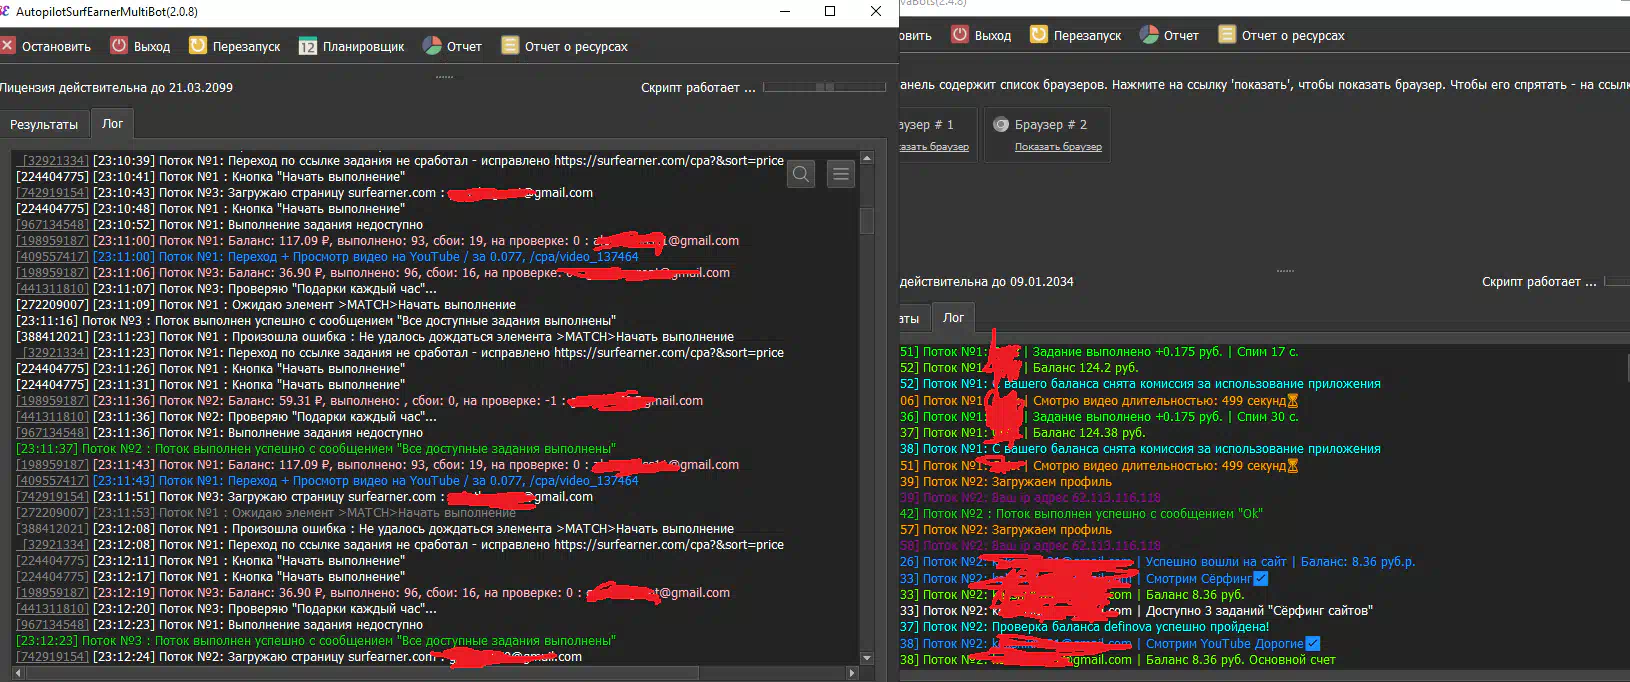Screen dimensions: 1630x682
Task: Click the Задание выполнено +0.175 руб. Спим 30 с. line
Action: 1099,416
